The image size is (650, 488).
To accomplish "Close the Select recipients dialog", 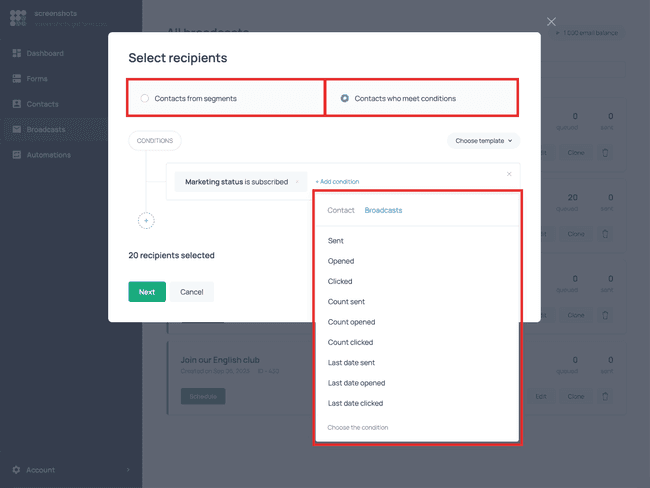I will pos(551,22).
